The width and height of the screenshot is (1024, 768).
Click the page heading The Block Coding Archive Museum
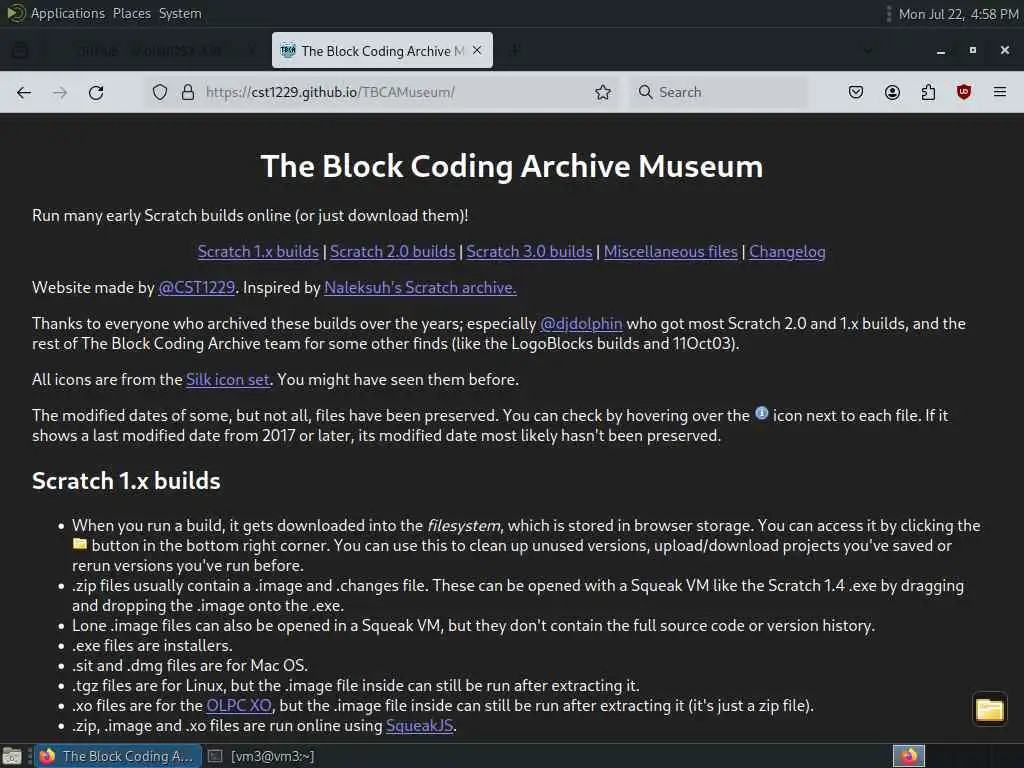(x=512, y=166)
